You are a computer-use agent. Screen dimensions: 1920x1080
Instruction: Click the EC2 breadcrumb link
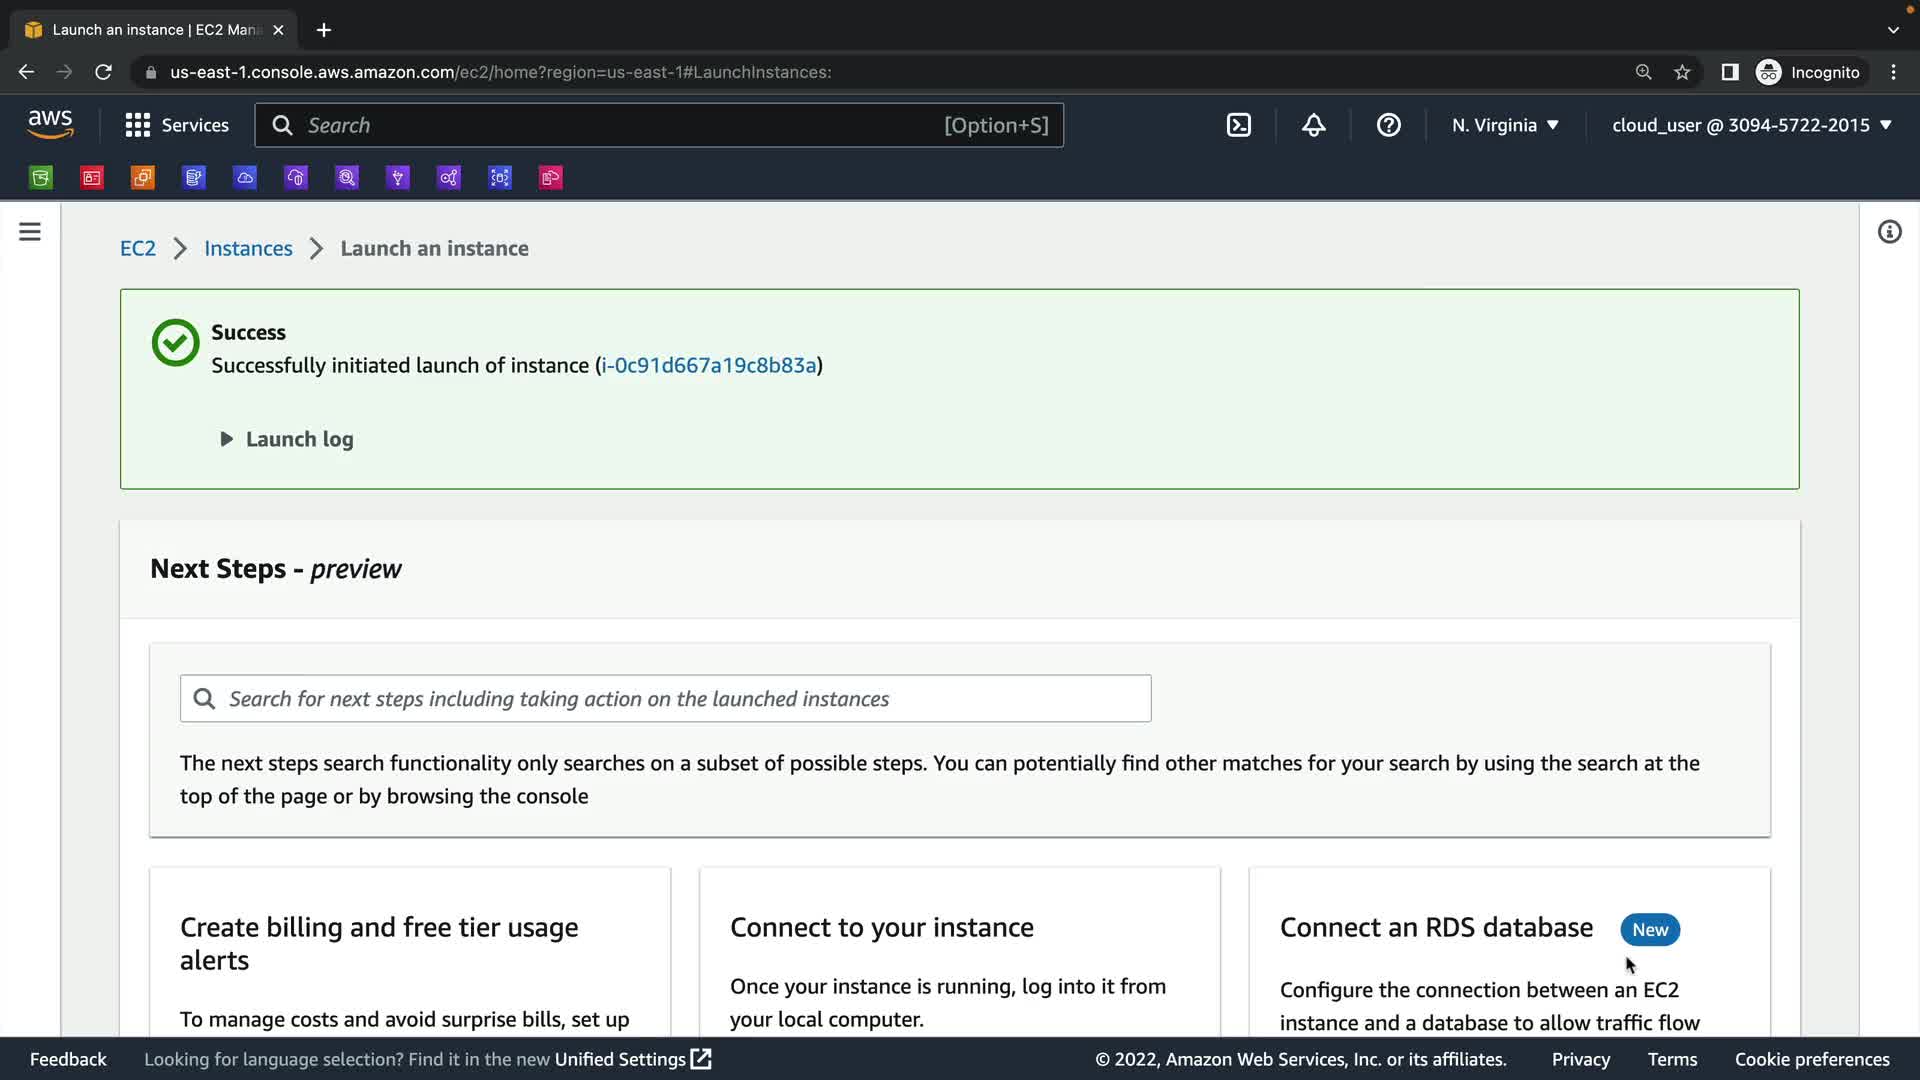138,248
